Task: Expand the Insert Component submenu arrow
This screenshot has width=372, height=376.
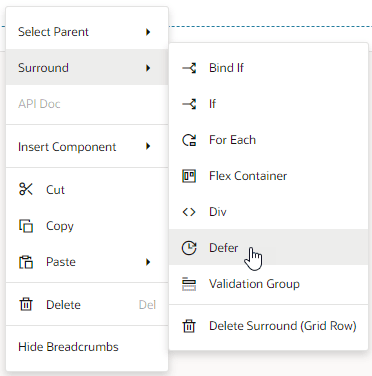Action: tap(148, 146)
